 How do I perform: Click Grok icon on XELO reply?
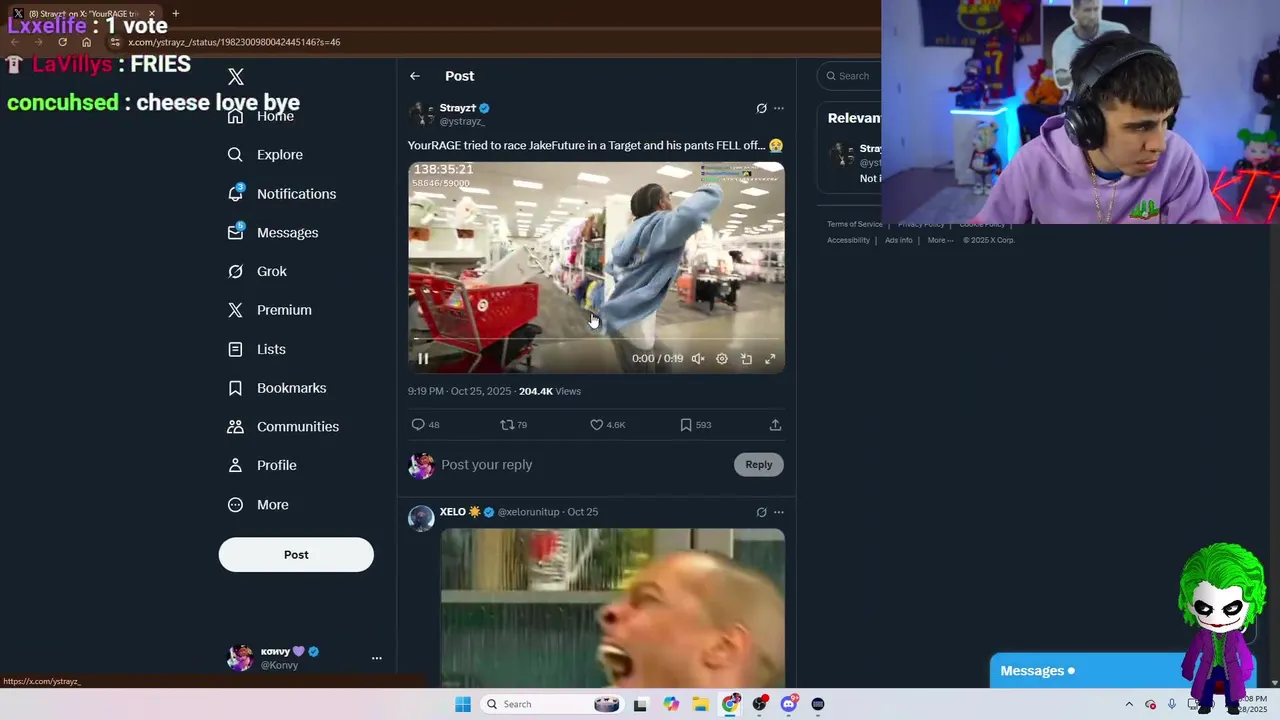(761, 512)
